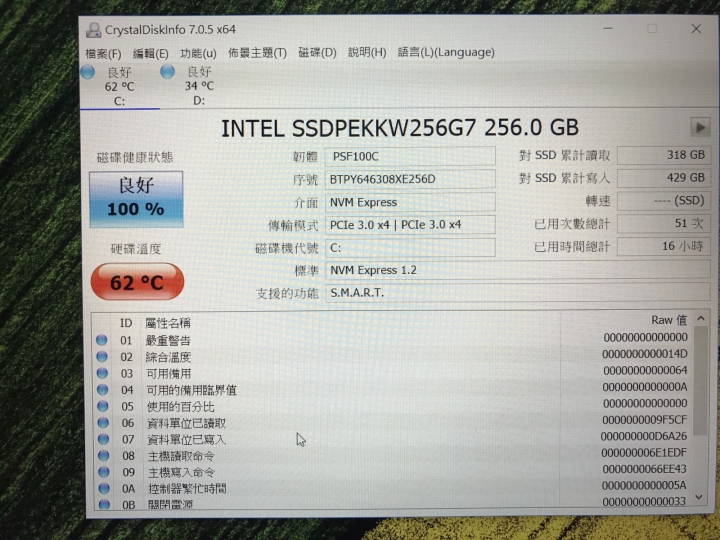
Task: Click the drive letter field C:
Action: tap(410, 248)
